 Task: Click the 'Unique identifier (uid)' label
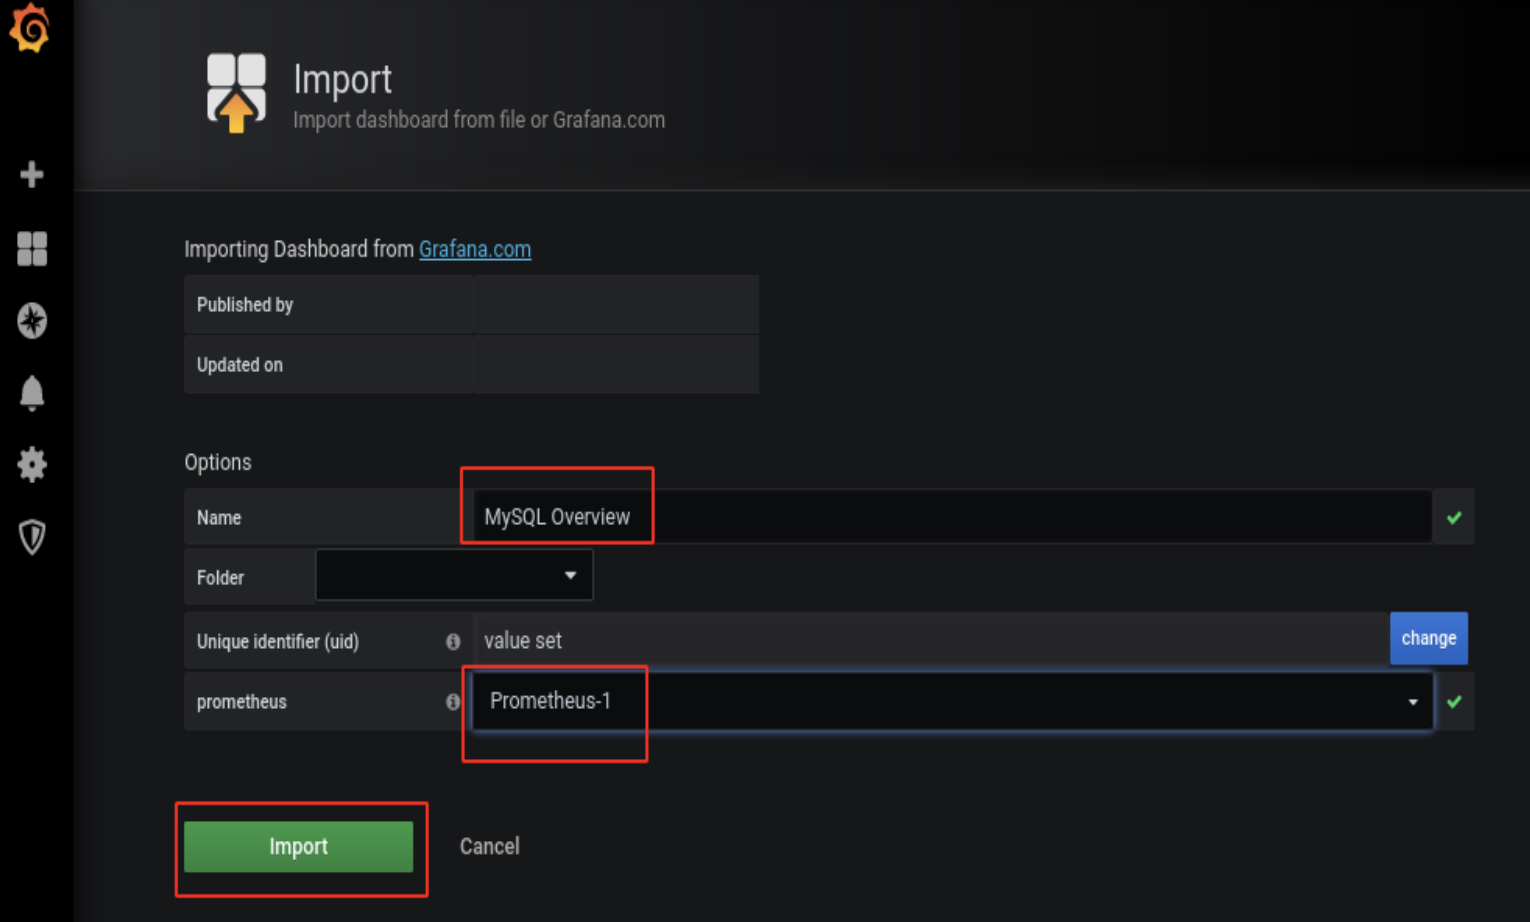tap(278, 641)
